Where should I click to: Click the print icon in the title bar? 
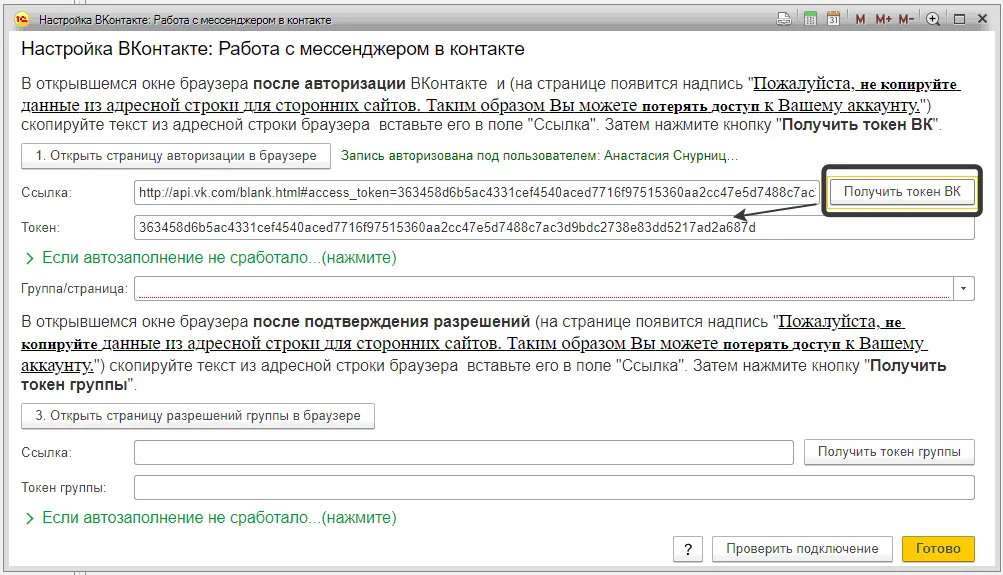click(784, 19)
